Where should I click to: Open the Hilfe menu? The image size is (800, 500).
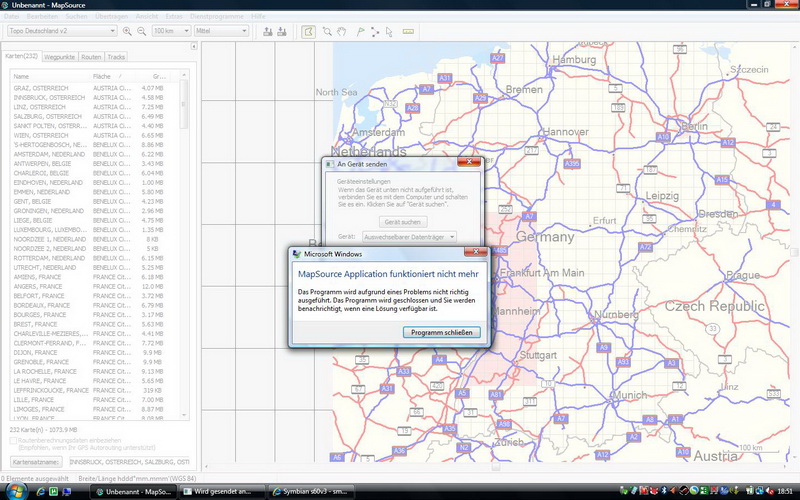tap(258, 16)
